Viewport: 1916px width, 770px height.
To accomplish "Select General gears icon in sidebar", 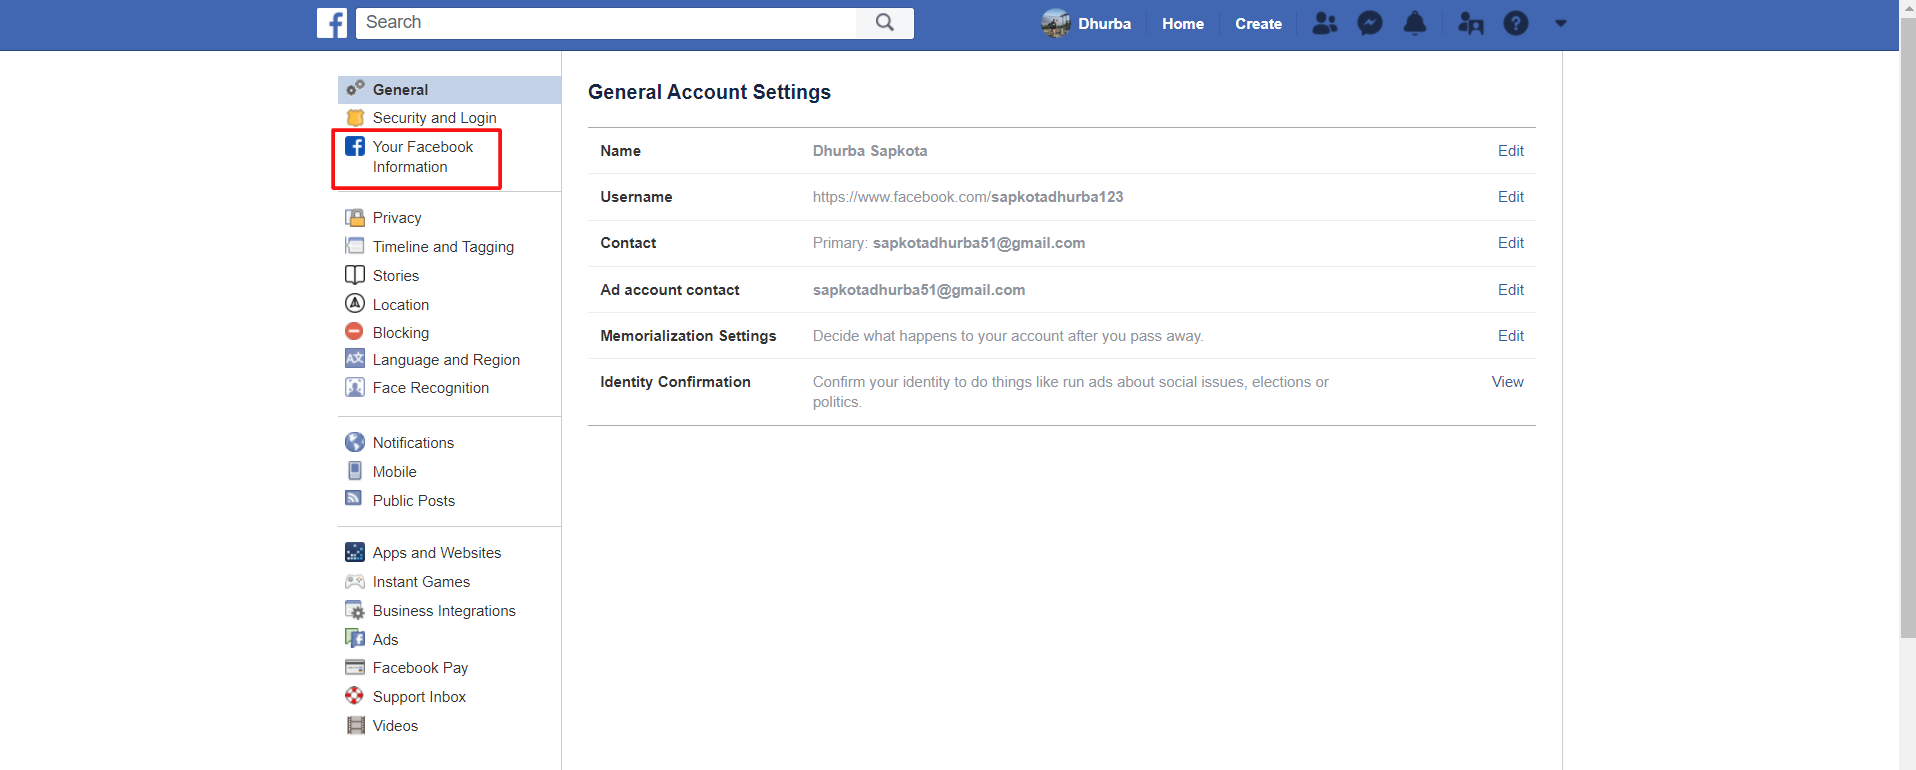I will click(355, 89).
